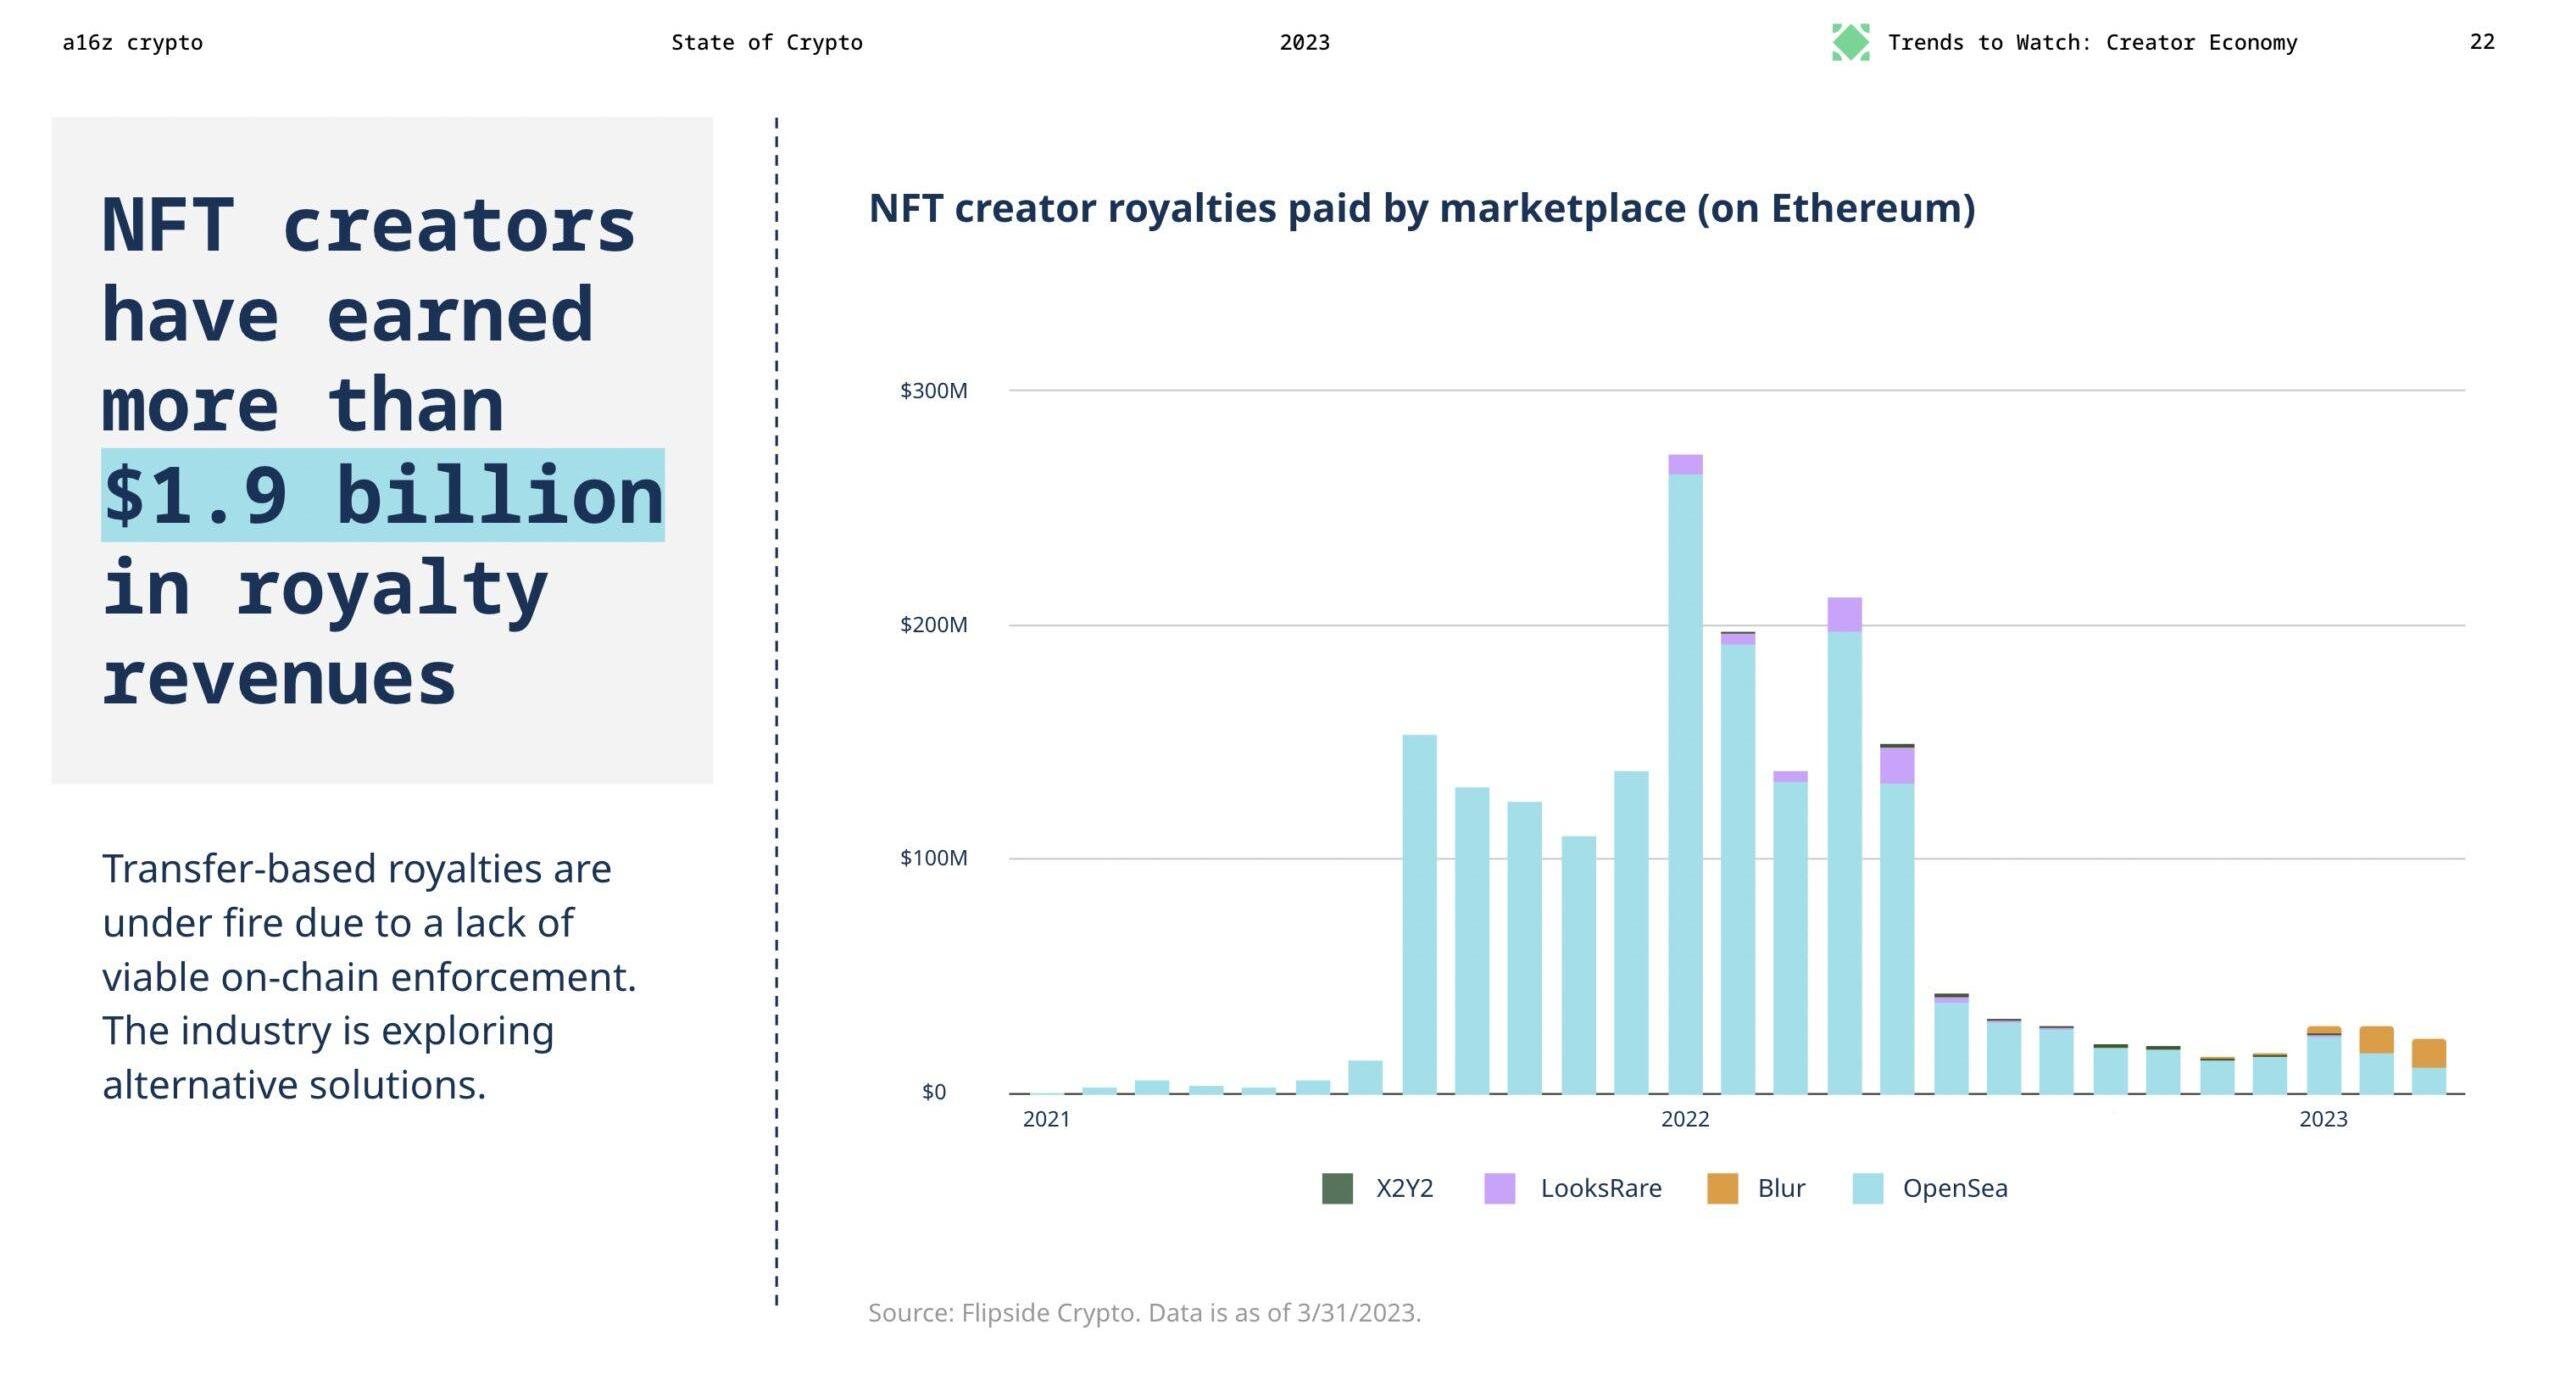2560x1378 pixels.
Task: Select the LooksRare legend label
Action: pos(1600,1188)
